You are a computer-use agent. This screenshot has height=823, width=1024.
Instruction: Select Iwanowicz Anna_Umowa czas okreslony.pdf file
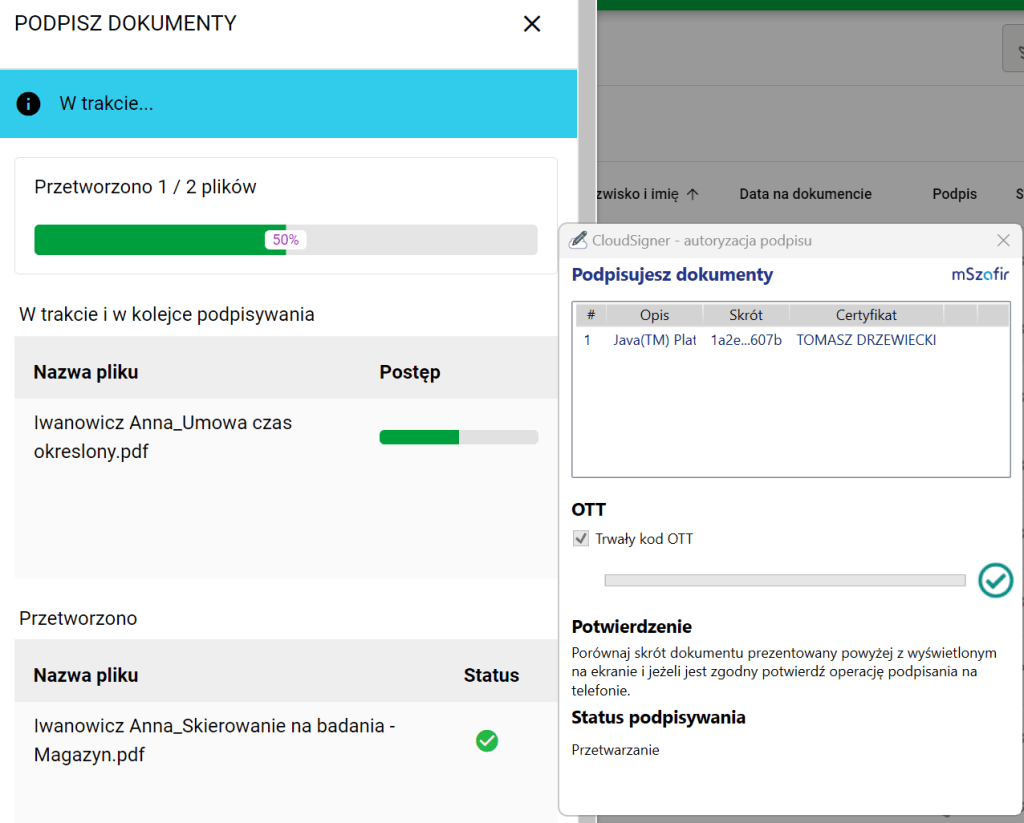(x=163, y=437)
